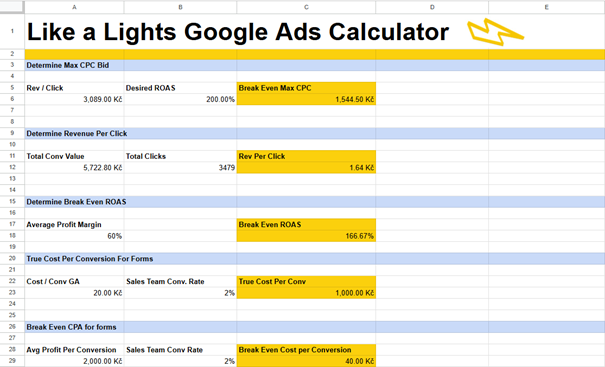The width and height of the screenshot is (605, 367).
Task: Click 'Break Even Max CPC' label
Action: point(275,88)
